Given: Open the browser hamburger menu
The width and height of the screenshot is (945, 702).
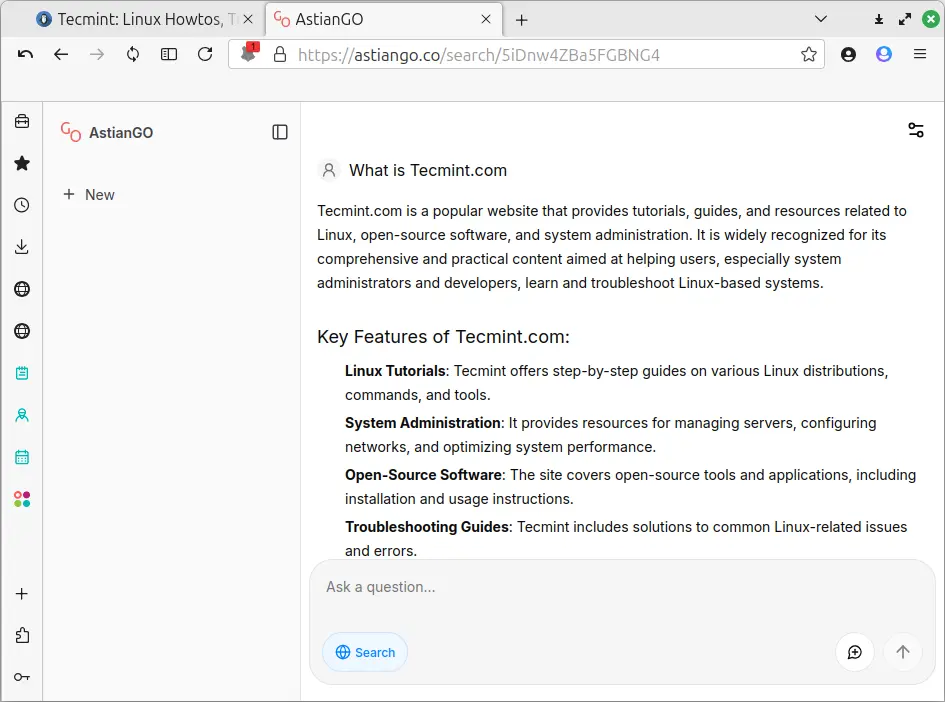Looking at the screenshot, I should pyautogui.click(x=920, y=55).
